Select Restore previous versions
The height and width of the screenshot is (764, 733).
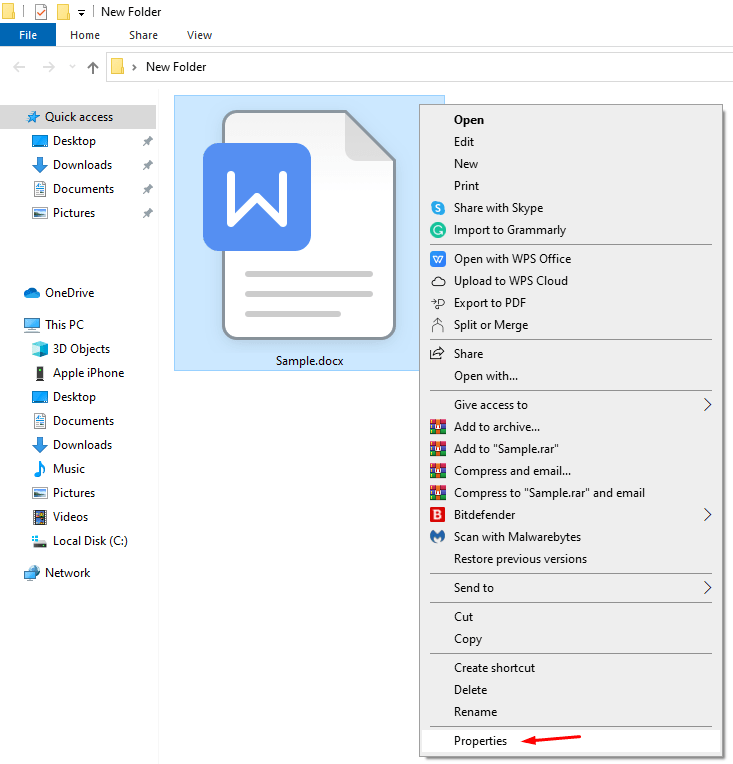tap(571, 559)
